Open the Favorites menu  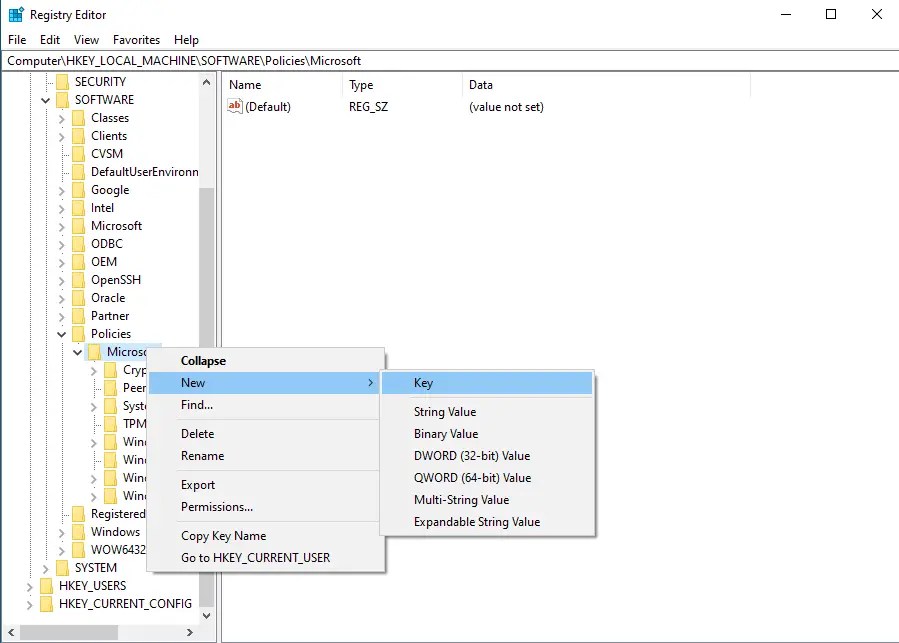136,40
